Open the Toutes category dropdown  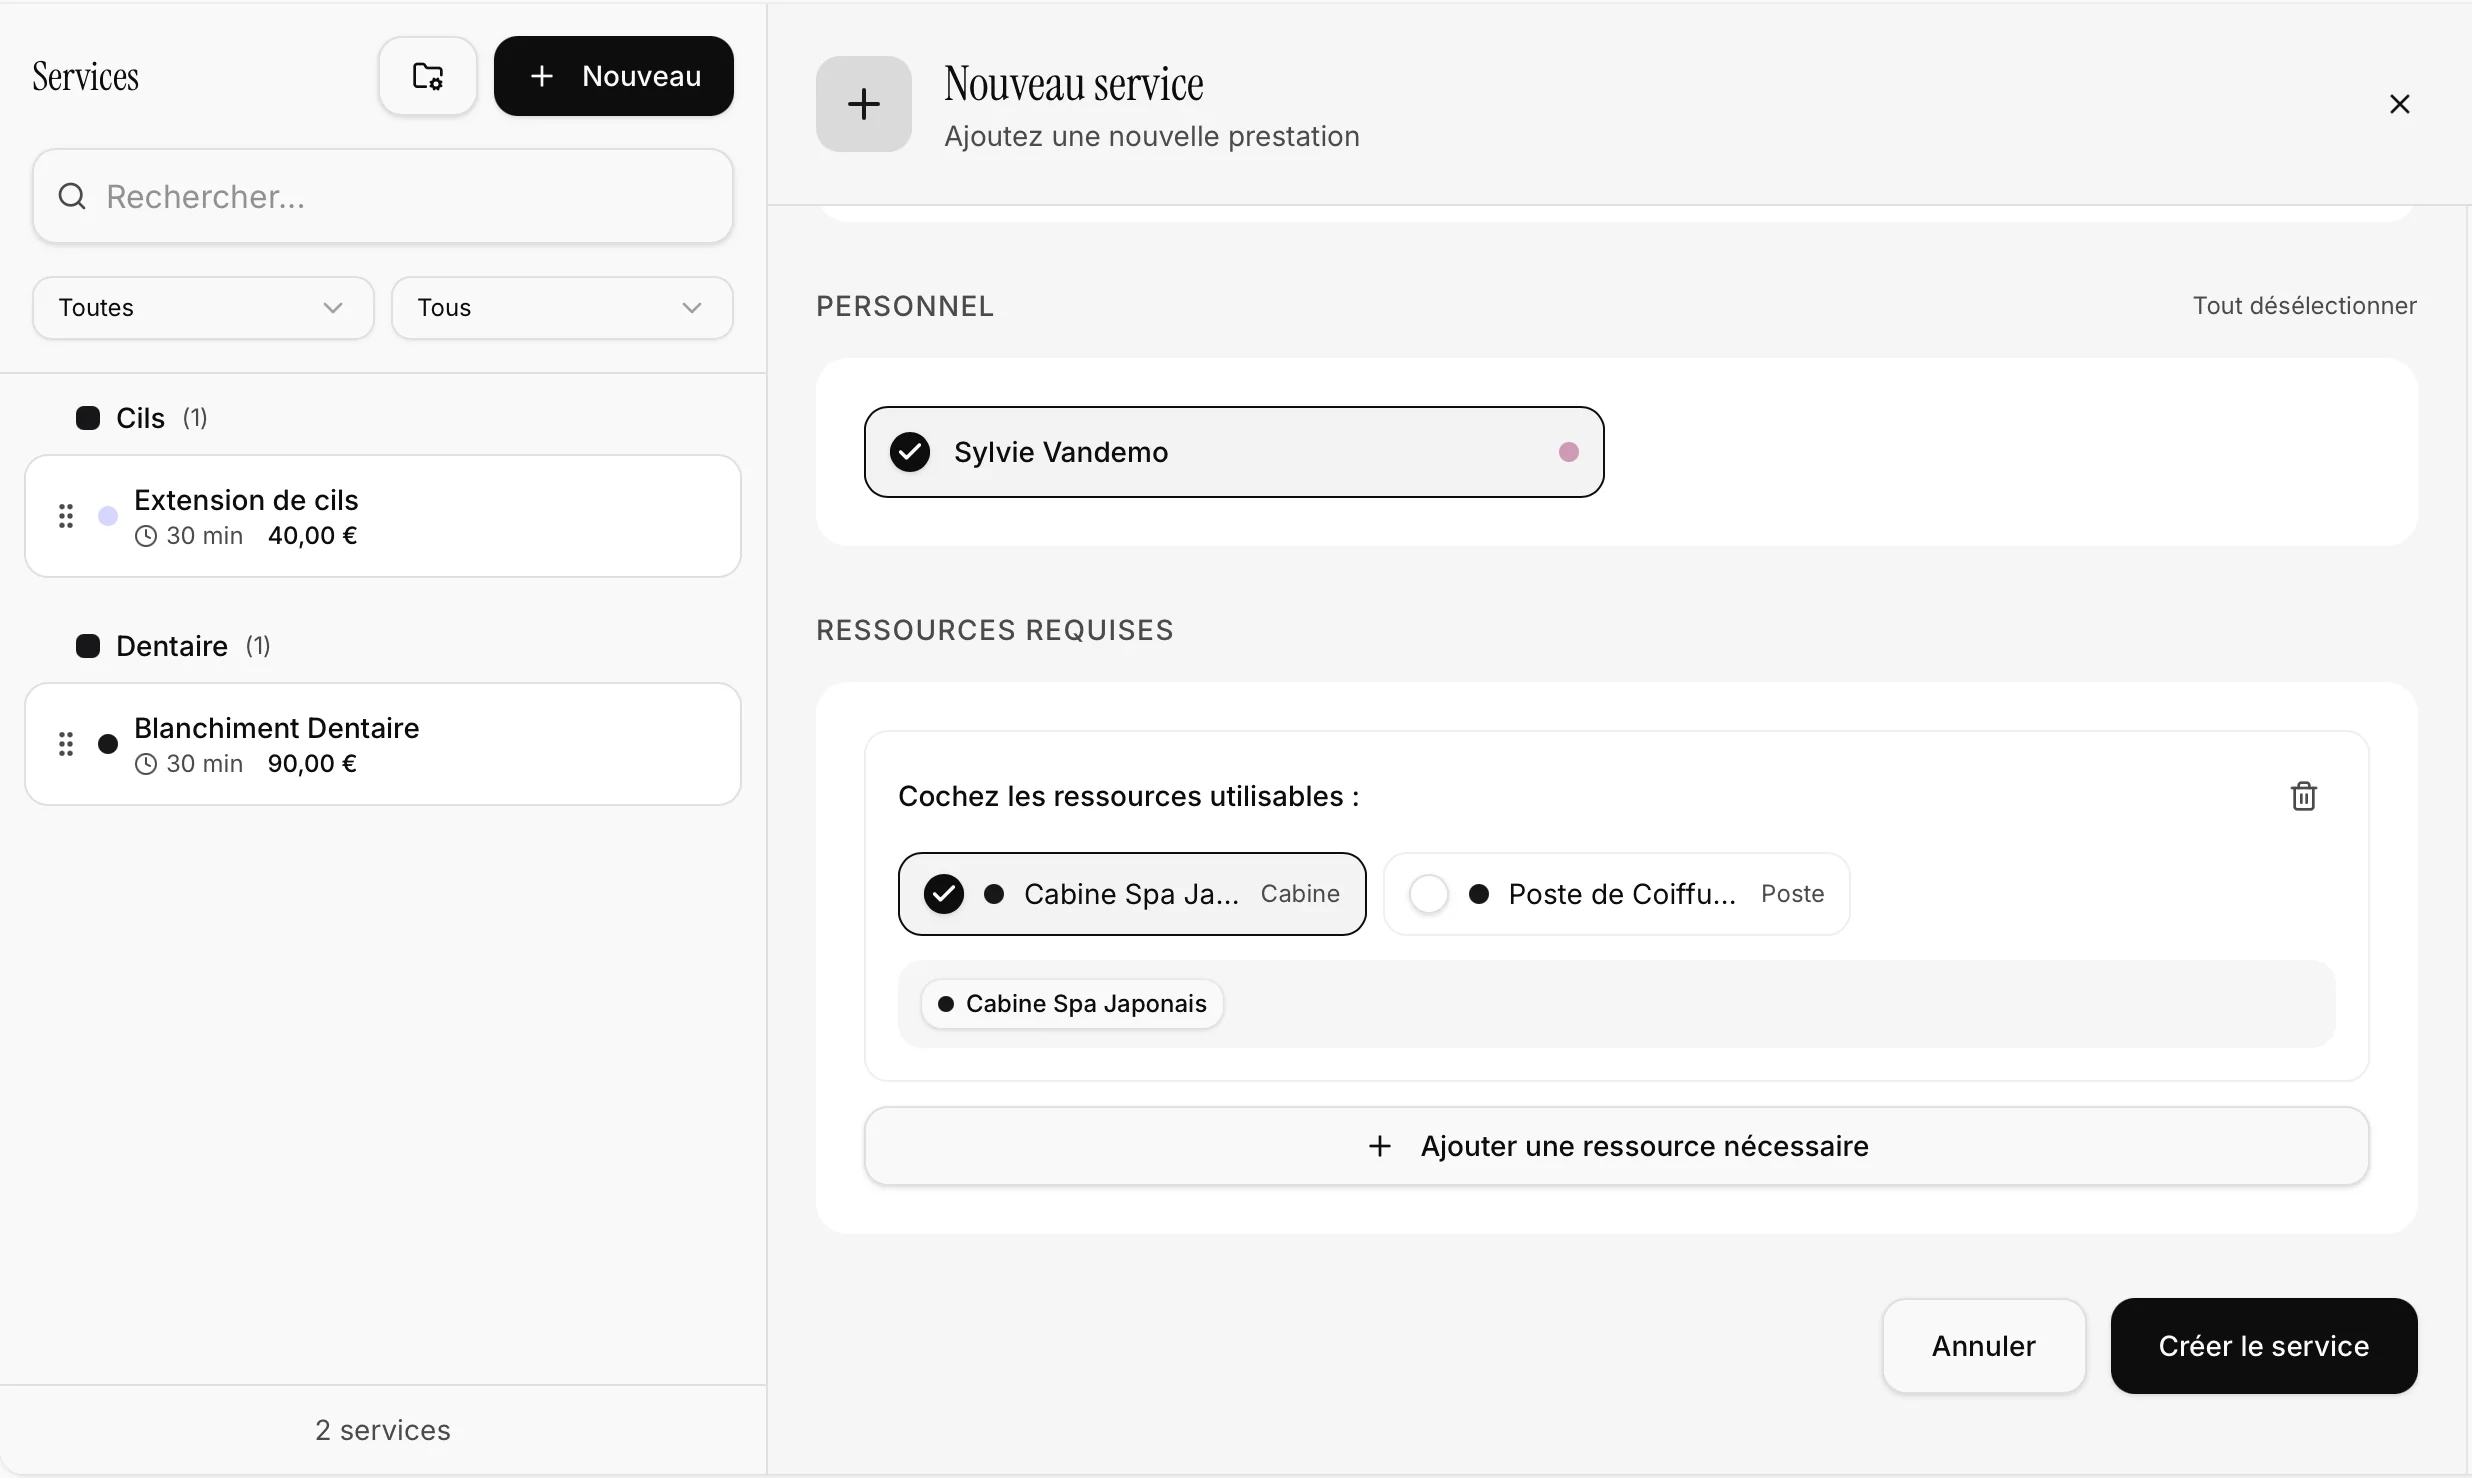point(200,307)
